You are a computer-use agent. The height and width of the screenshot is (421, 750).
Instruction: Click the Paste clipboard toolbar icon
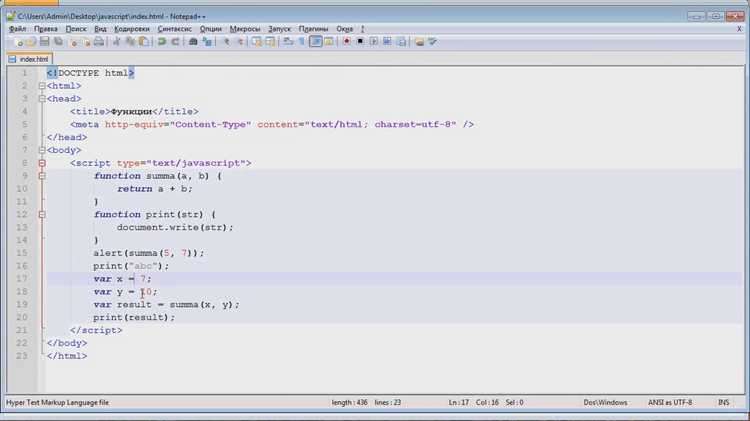(x=143, y=42)
